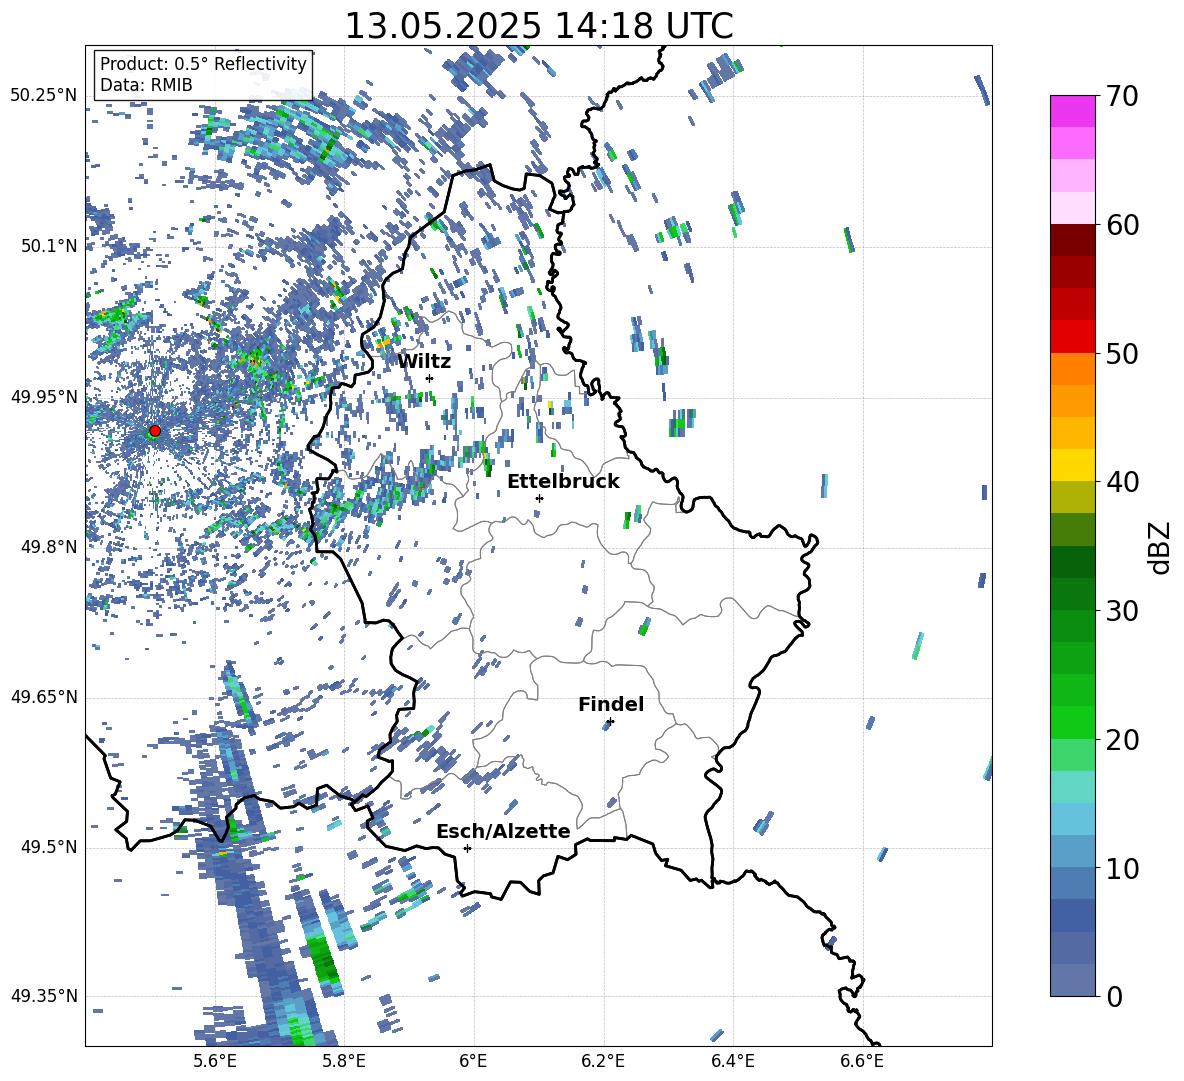
Task: Pick the bright green swatch at 20
Action: pyautogui.click(x=1072, y=722)
